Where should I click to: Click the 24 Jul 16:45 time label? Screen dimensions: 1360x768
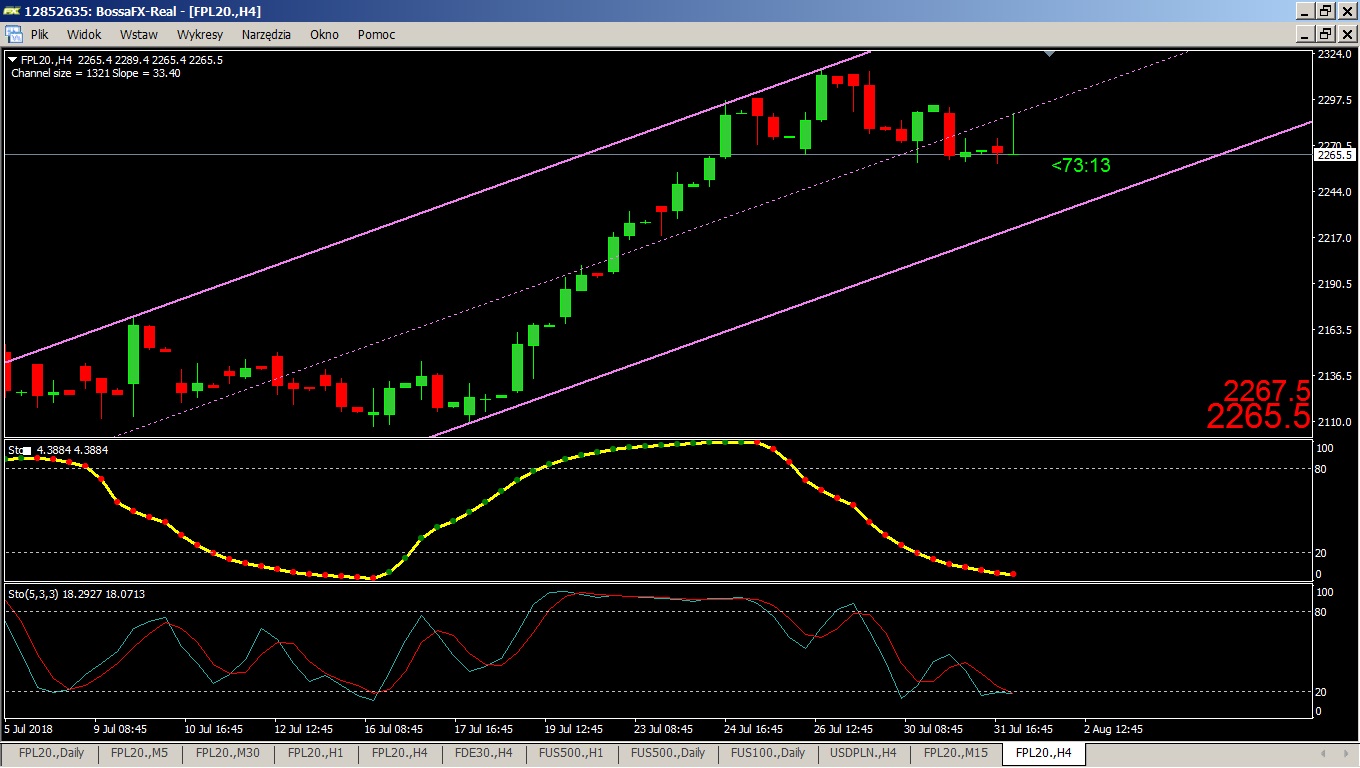click(754, 729)
